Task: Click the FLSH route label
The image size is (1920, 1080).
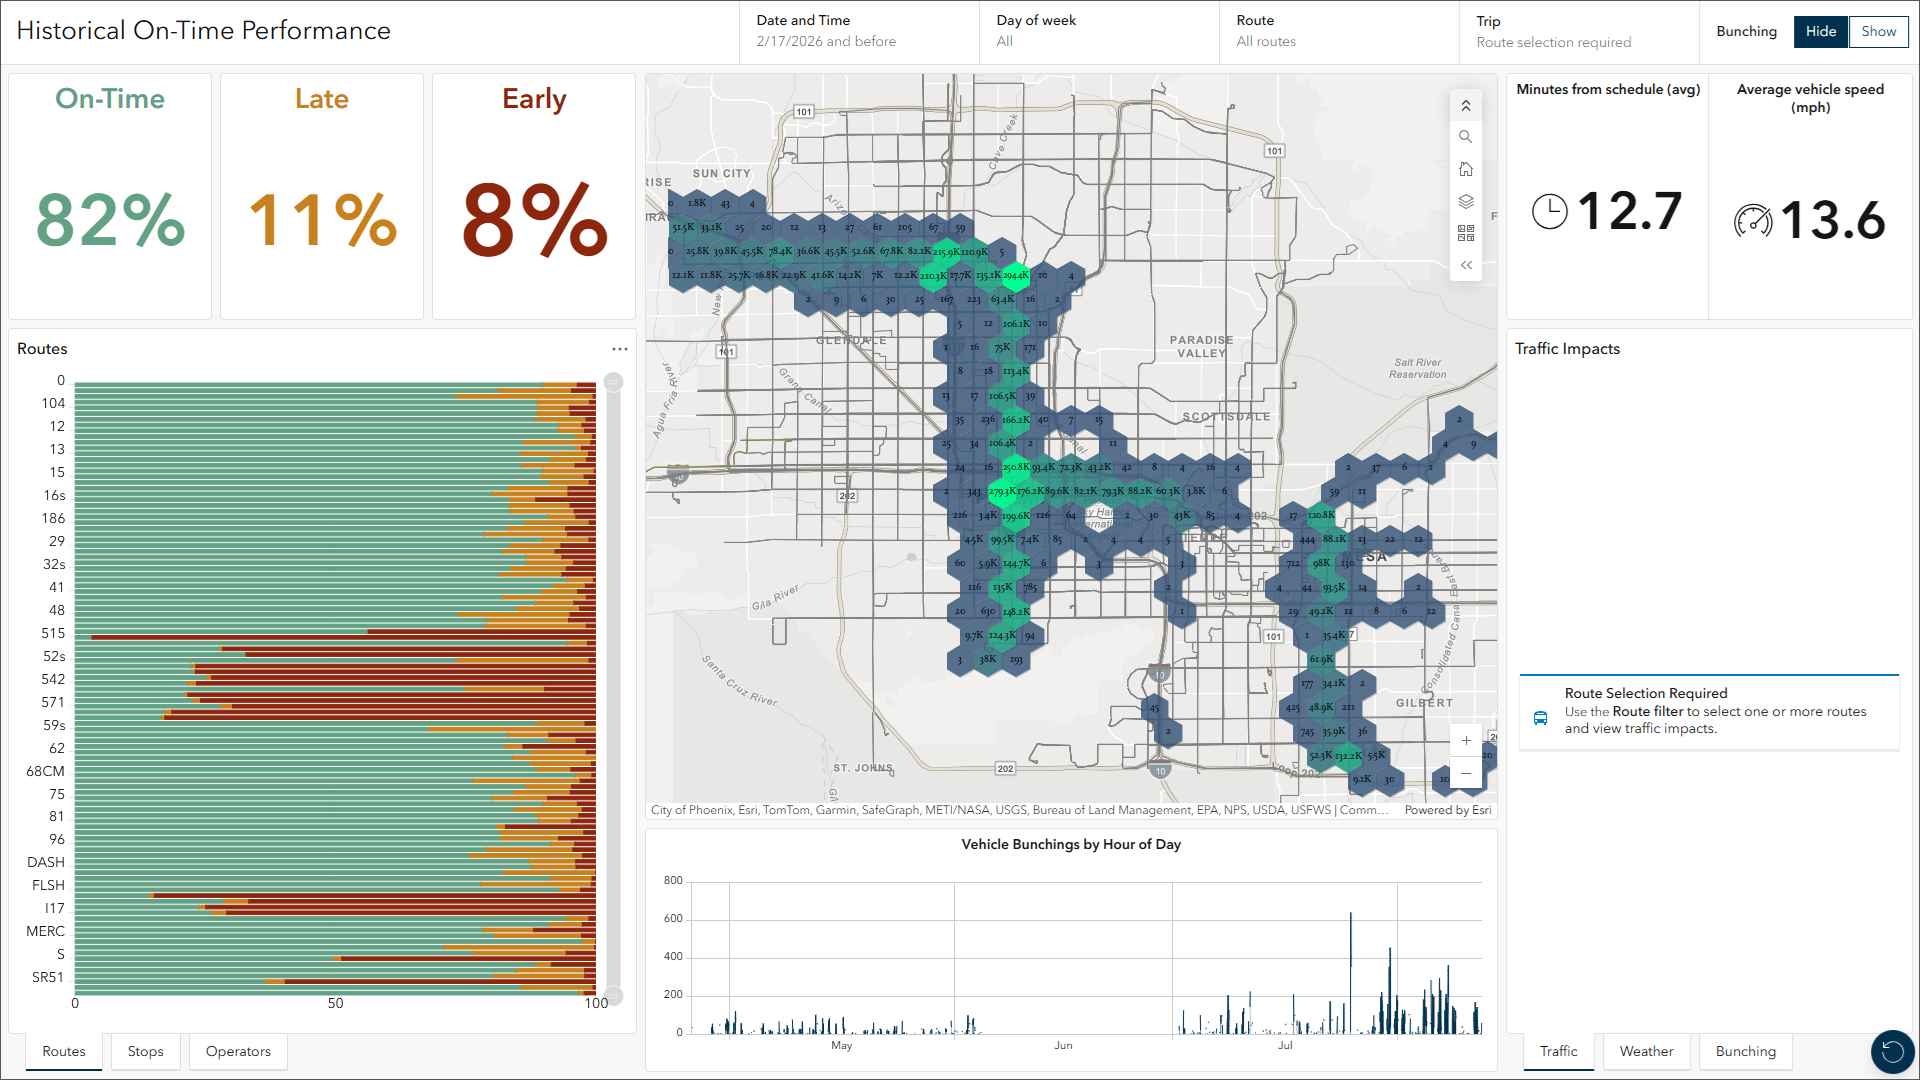Action: [x=48, y=885]
